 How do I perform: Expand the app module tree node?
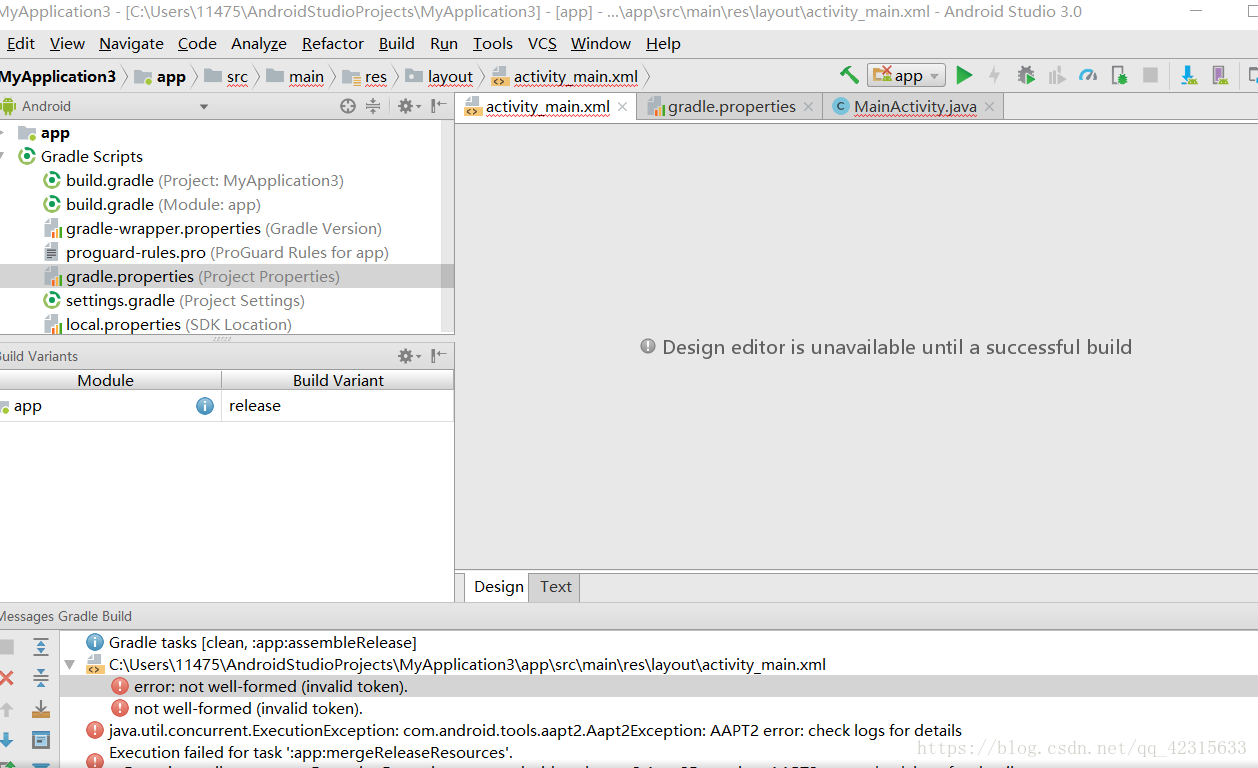pyautogui.click(x=3, y=133)
